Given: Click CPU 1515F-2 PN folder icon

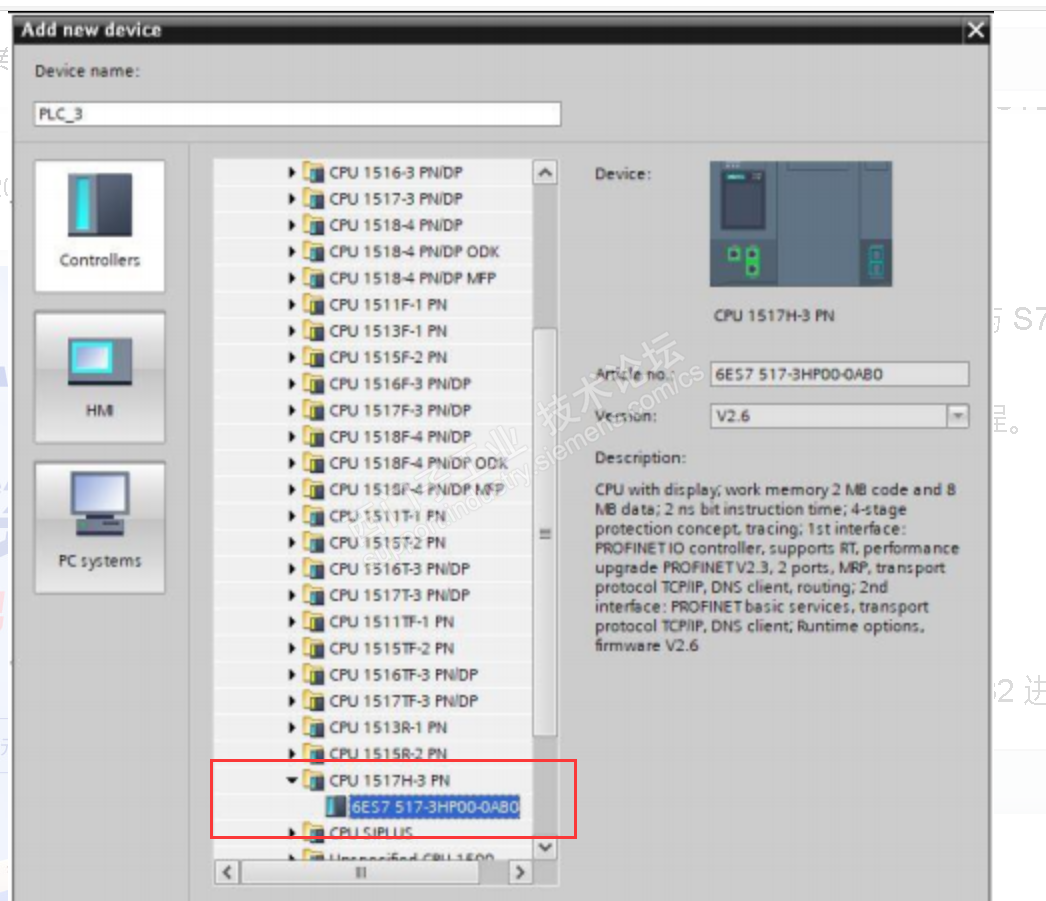Looking at the screenshot, I should (314, 357).
